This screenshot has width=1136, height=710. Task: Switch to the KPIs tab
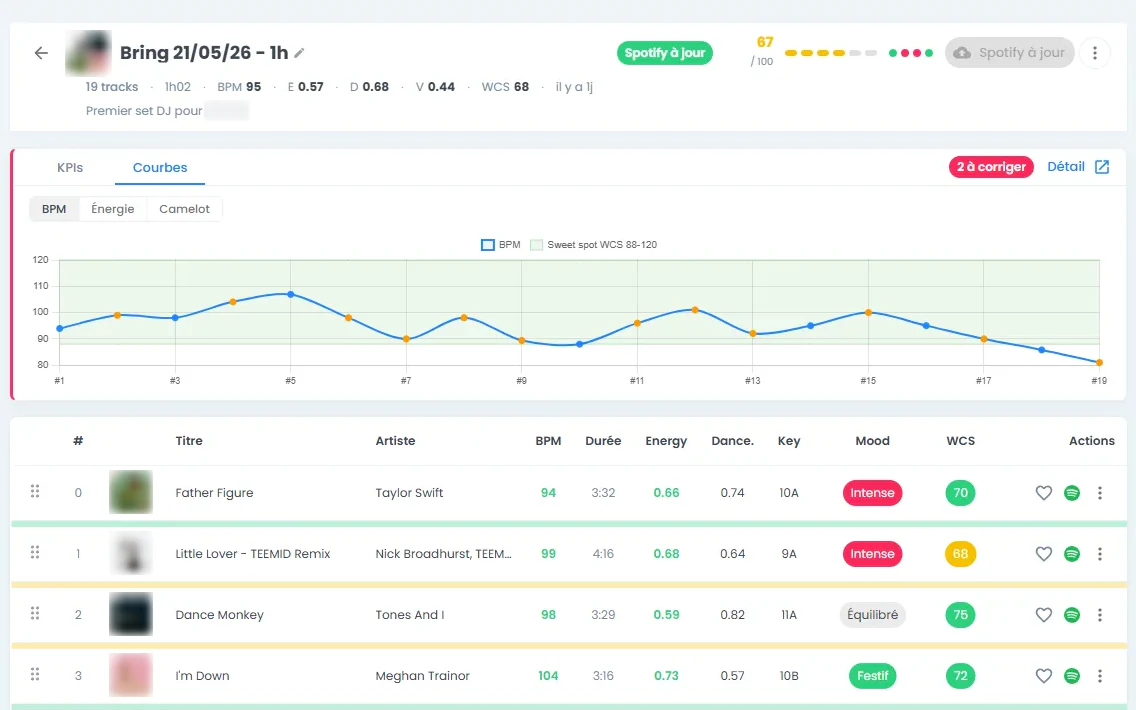[70, 167]
